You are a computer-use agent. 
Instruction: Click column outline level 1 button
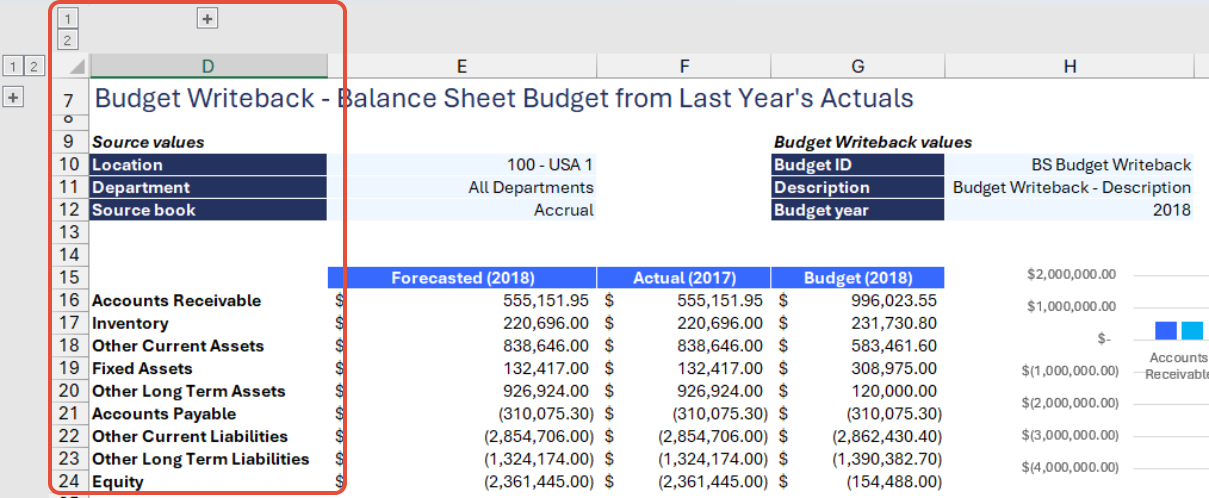click(68, 18)
